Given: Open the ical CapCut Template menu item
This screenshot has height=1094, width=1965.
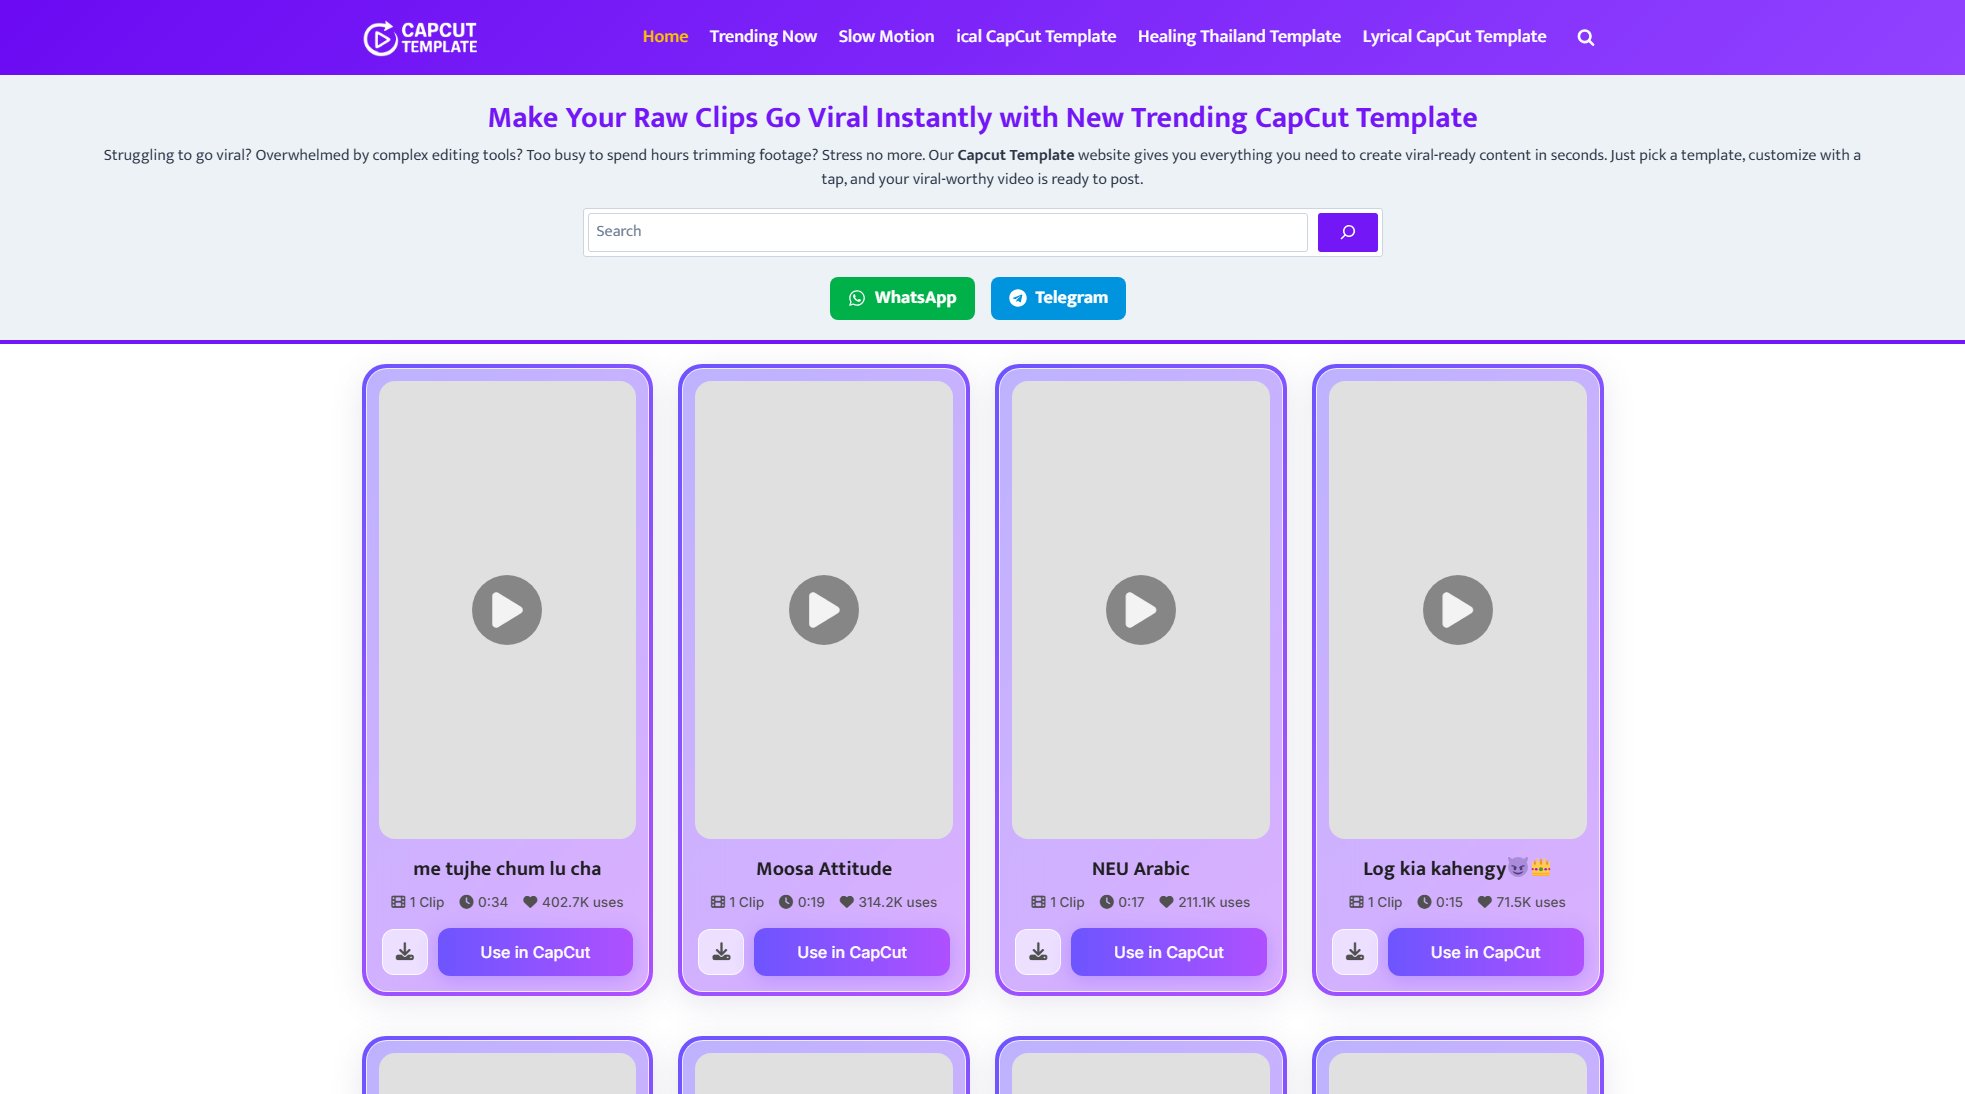Looking at the screenshot, I should click(1036, 37).
